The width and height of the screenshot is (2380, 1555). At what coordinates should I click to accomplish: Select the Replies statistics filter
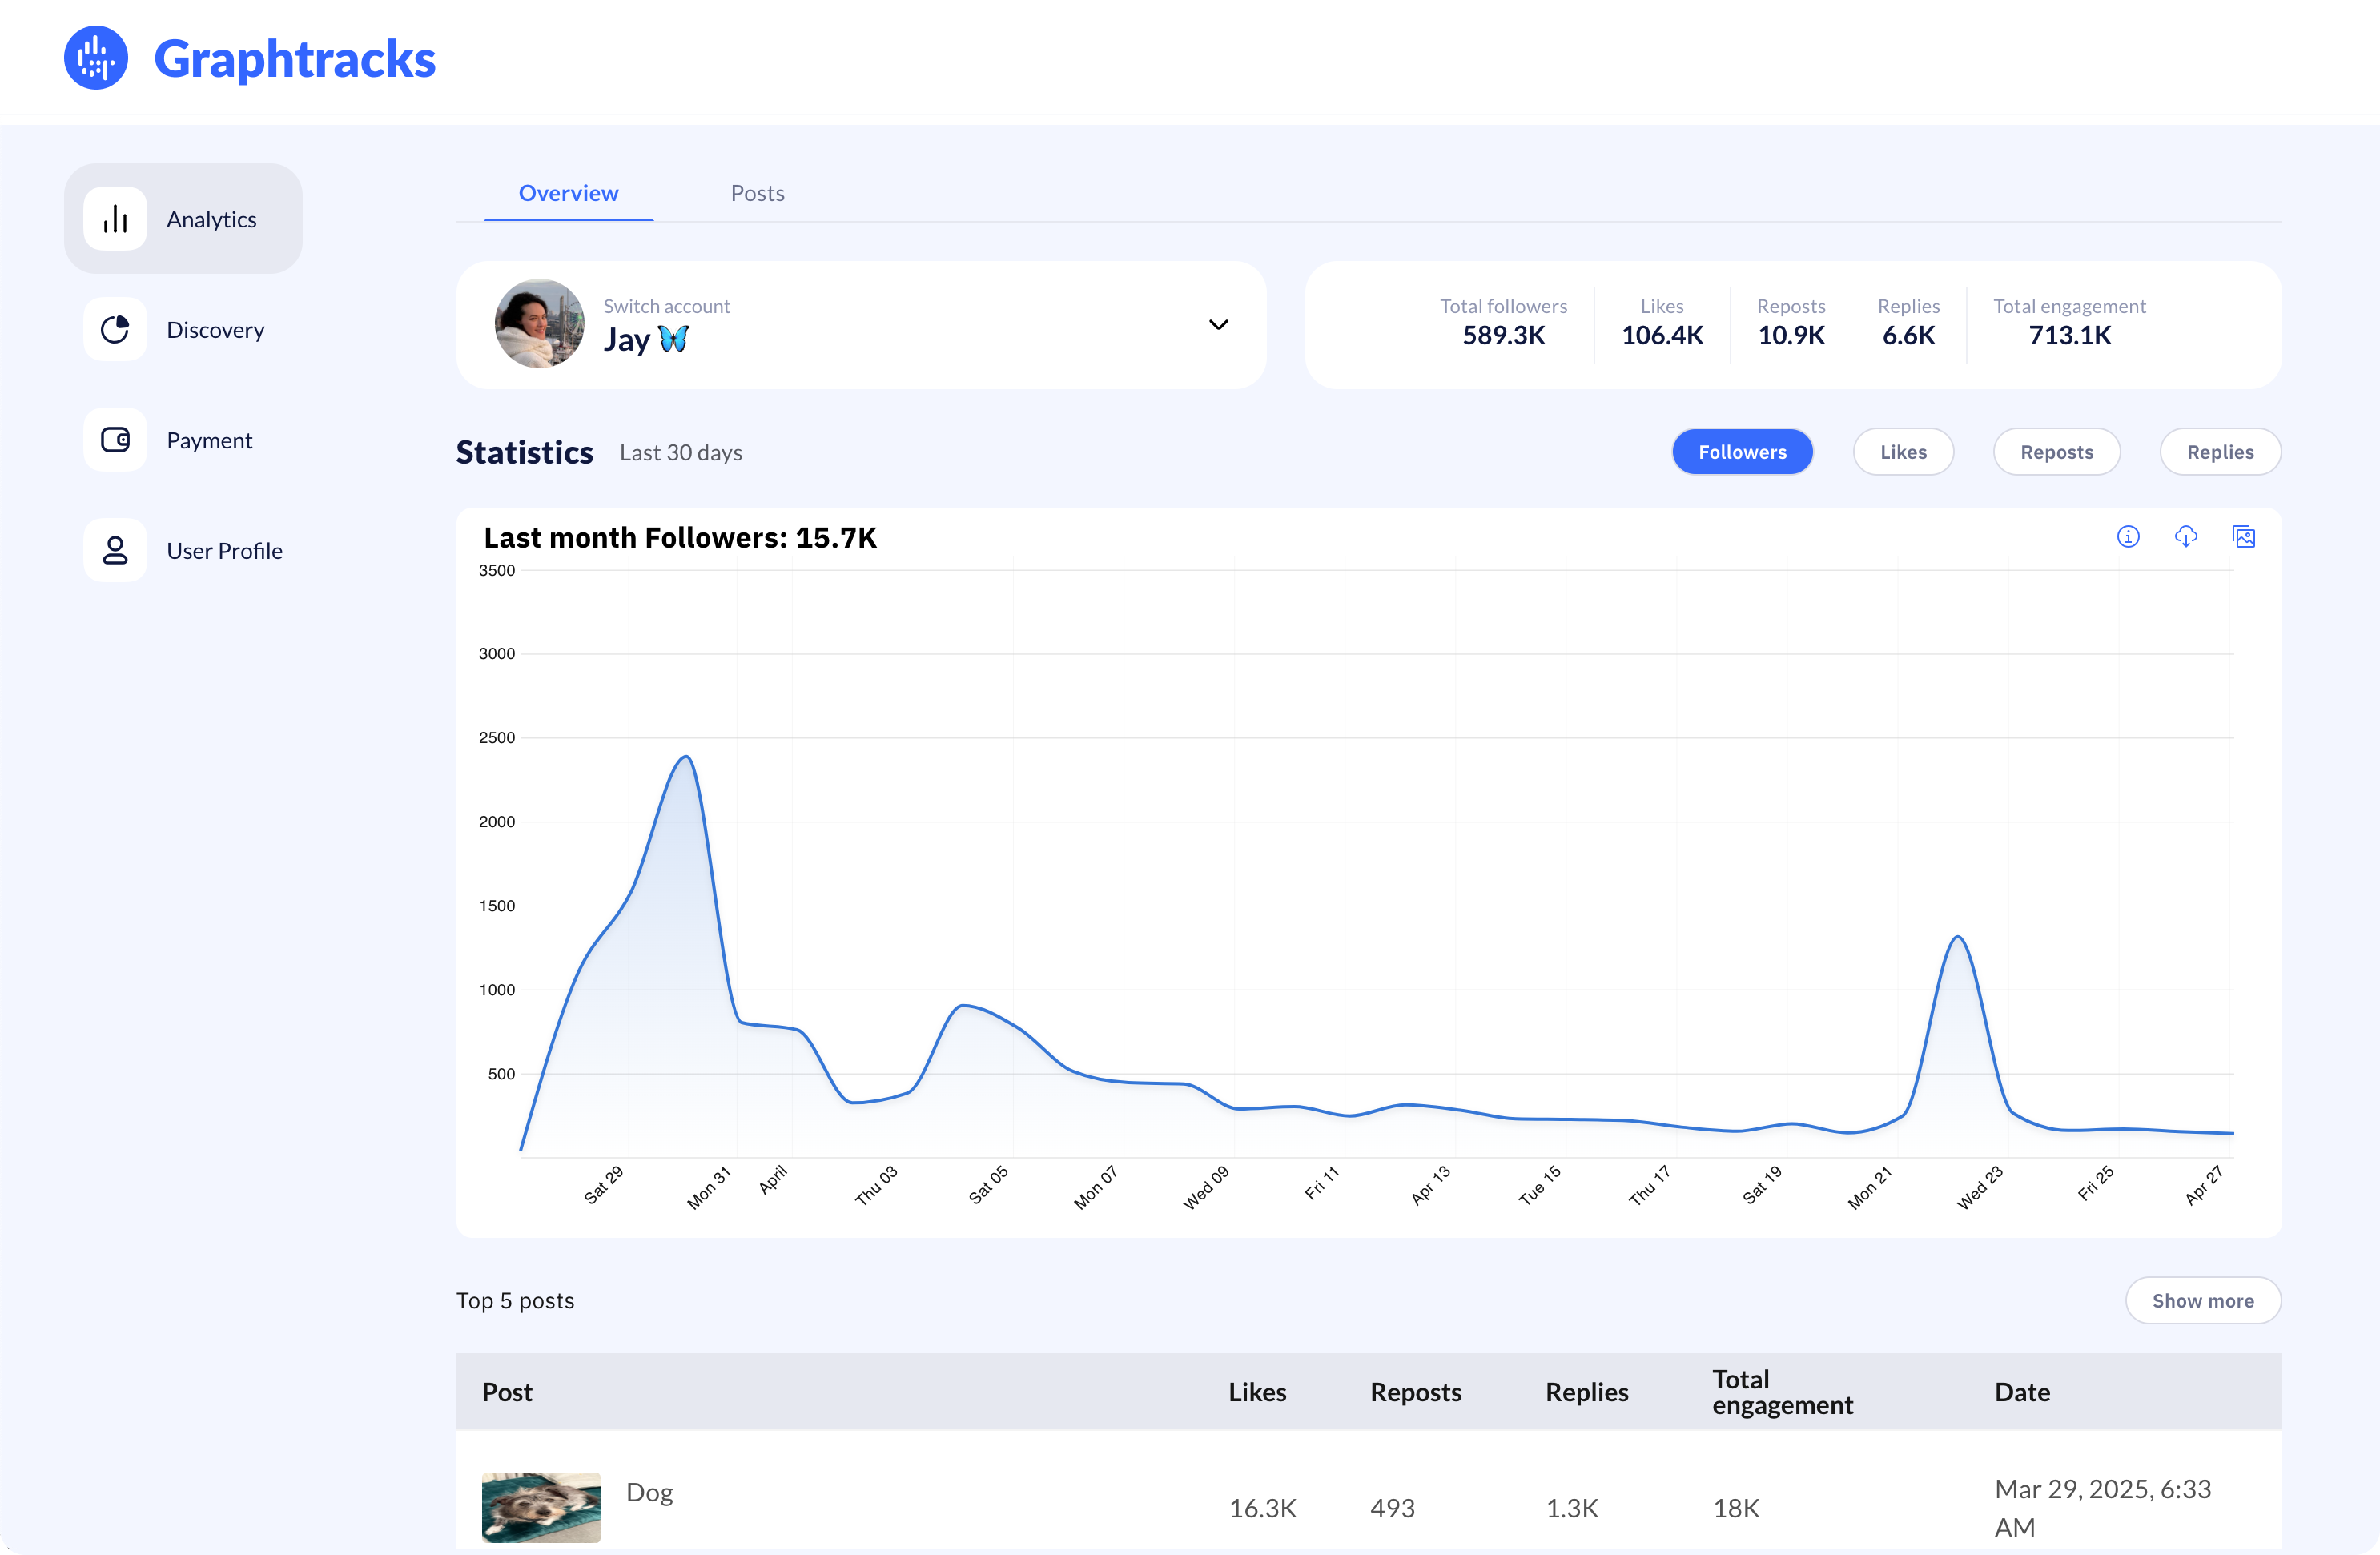coord(2219,452)
